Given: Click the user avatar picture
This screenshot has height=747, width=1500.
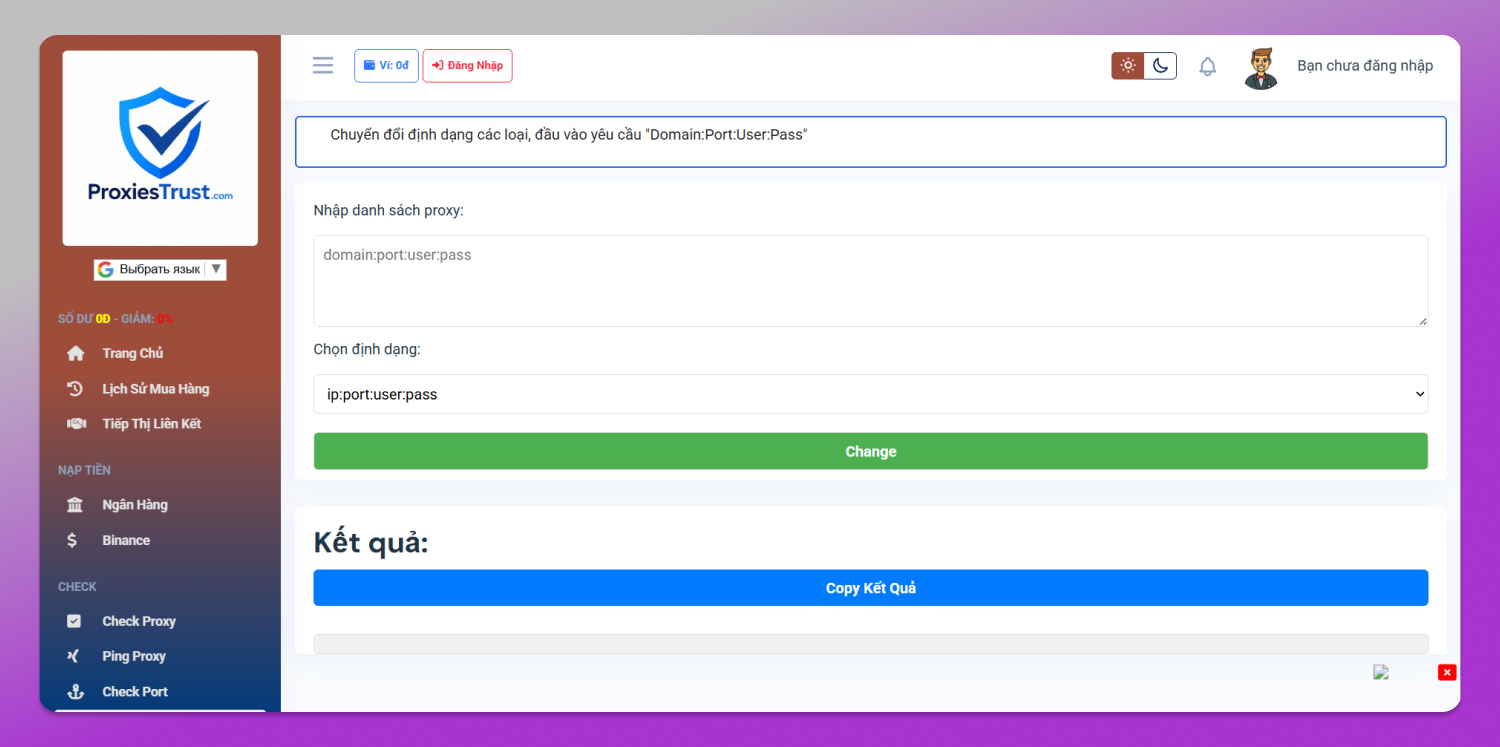Looking at the screenshot, I should click(x=1262, y=67).
